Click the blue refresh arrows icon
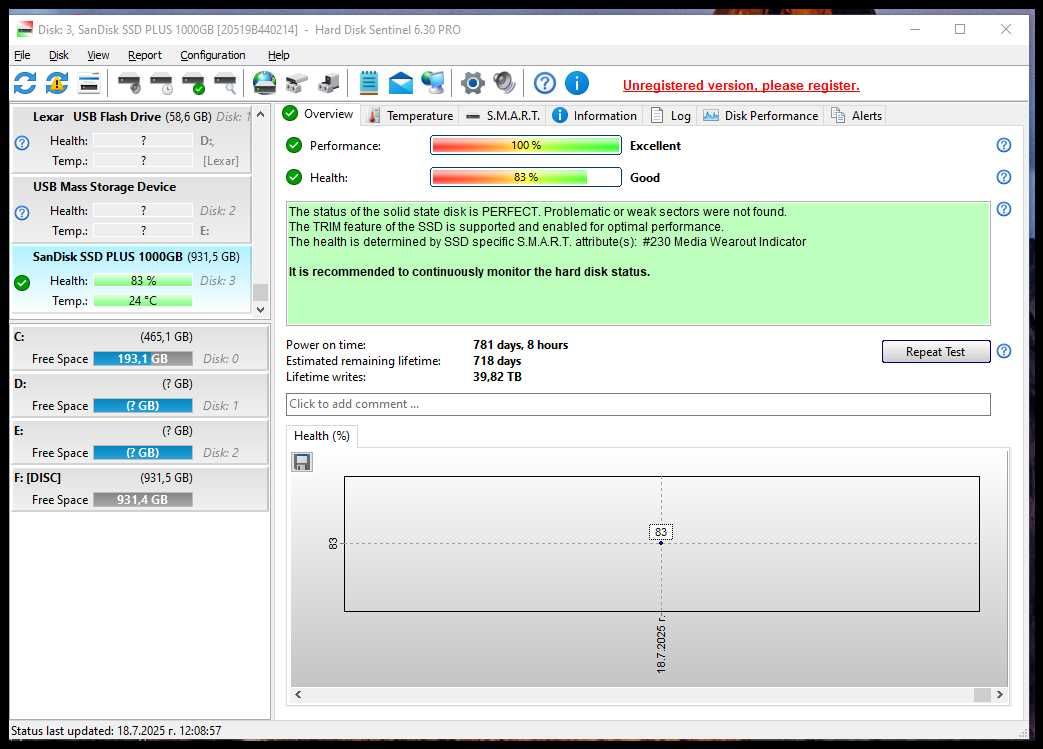Image resolution: width=1043 pixels, height=749 pixels. (x=25, y=83)
